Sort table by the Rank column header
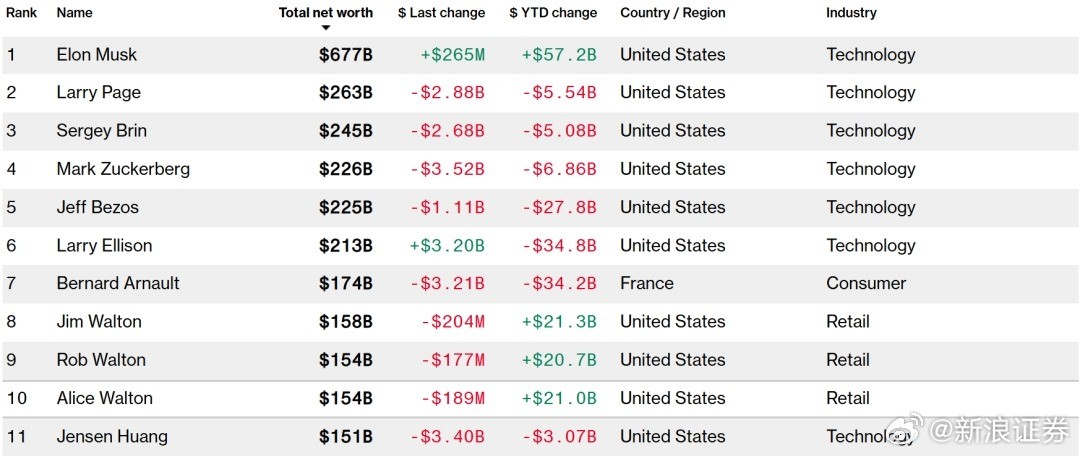The image size is (1080, 456). pyautogui.click(x=21, y=13)
